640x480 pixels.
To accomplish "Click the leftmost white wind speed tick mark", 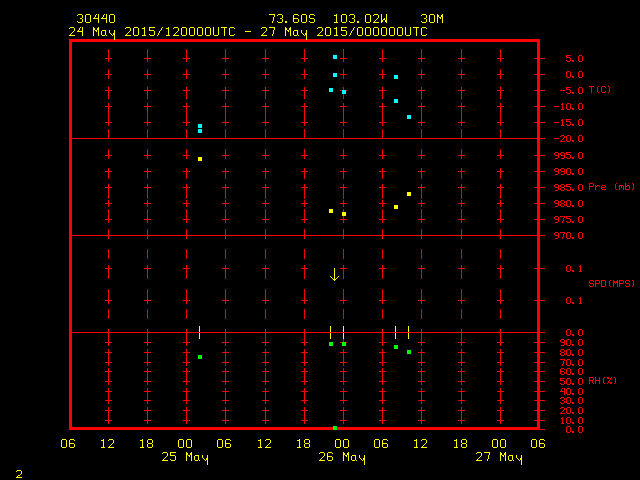I will point(200,332).
